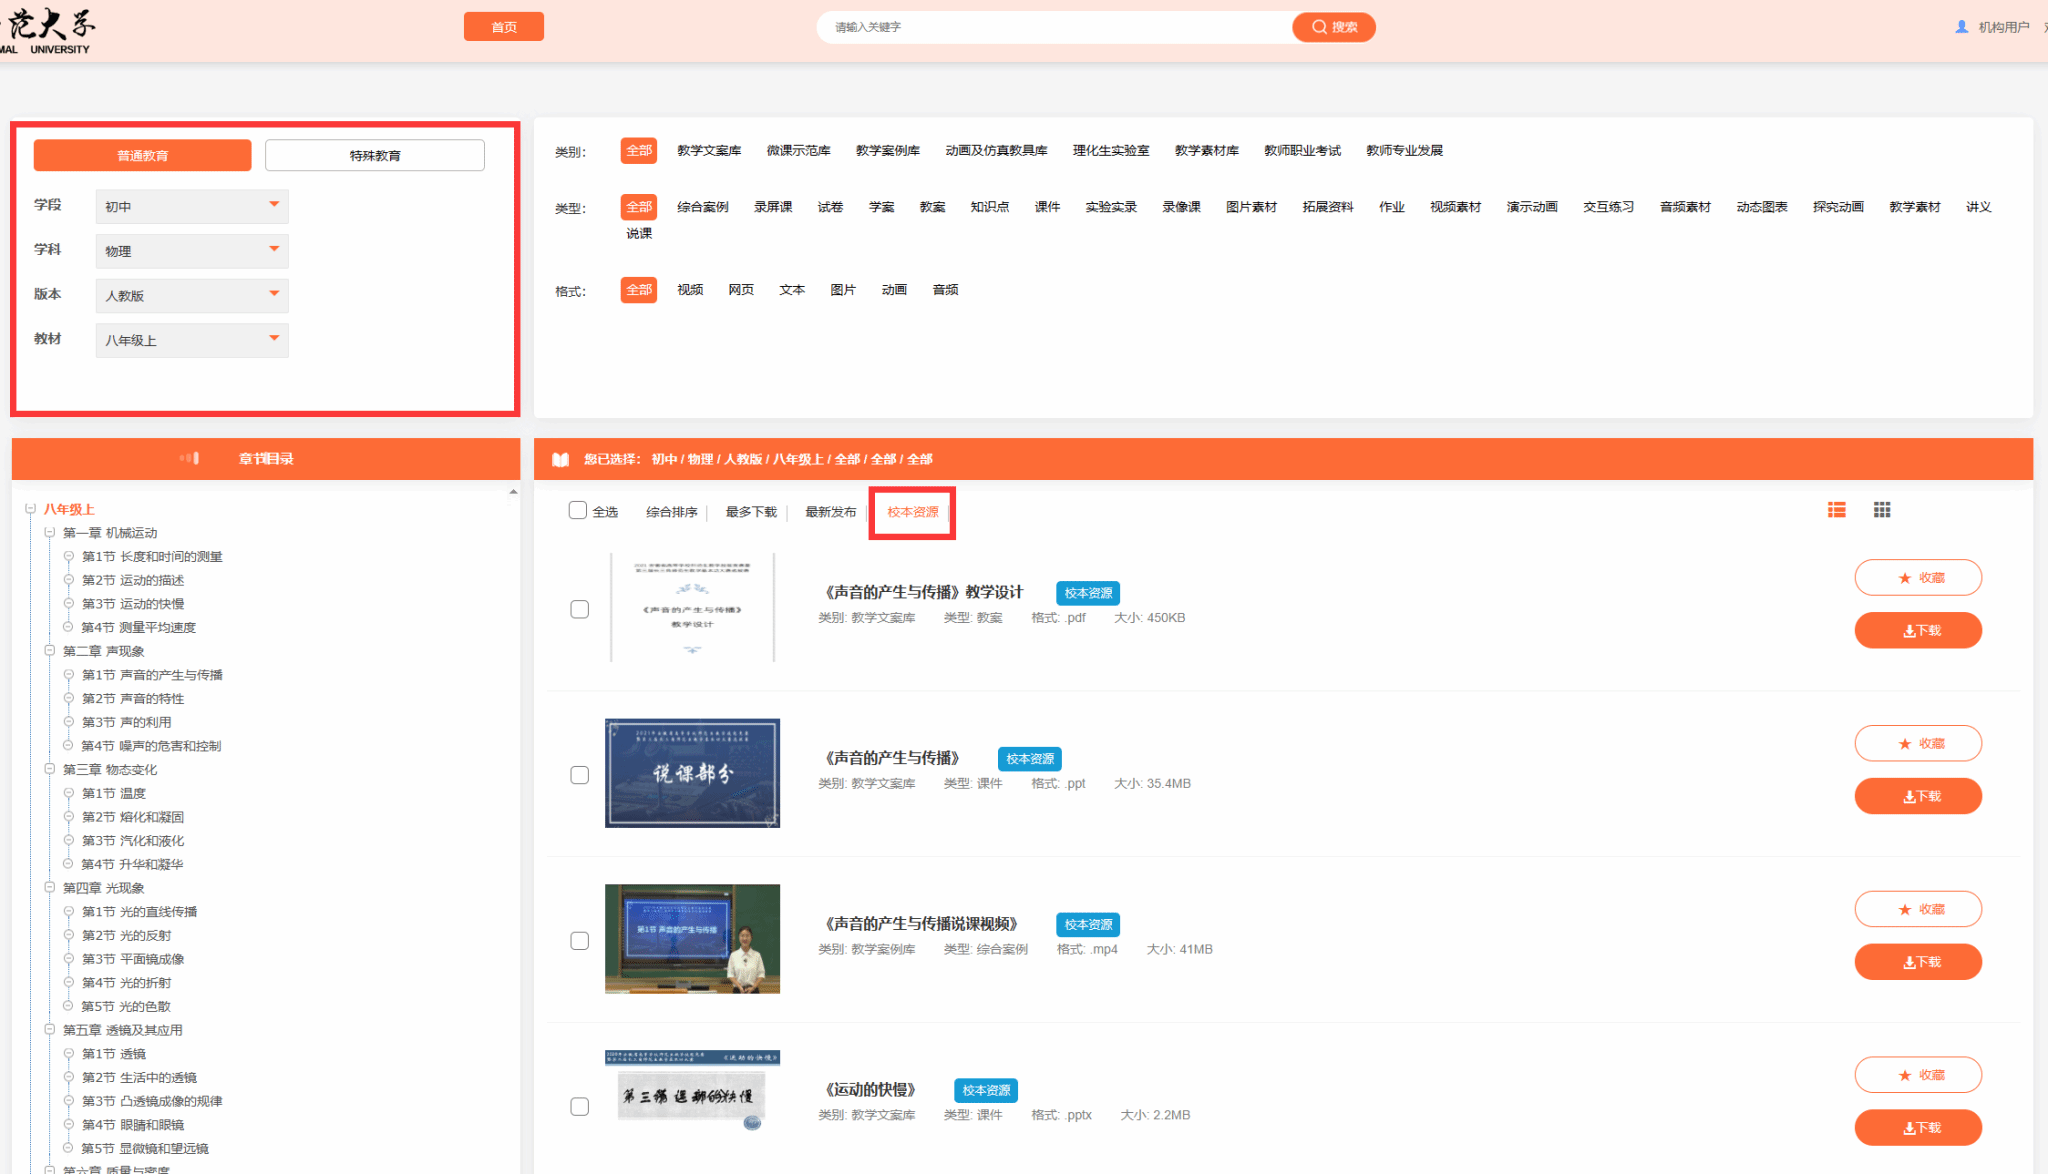Viewport: 2048px width, 1174px height.
Task: Tick the 全选 select-all checkbox
Action: [x=578, y=510]
